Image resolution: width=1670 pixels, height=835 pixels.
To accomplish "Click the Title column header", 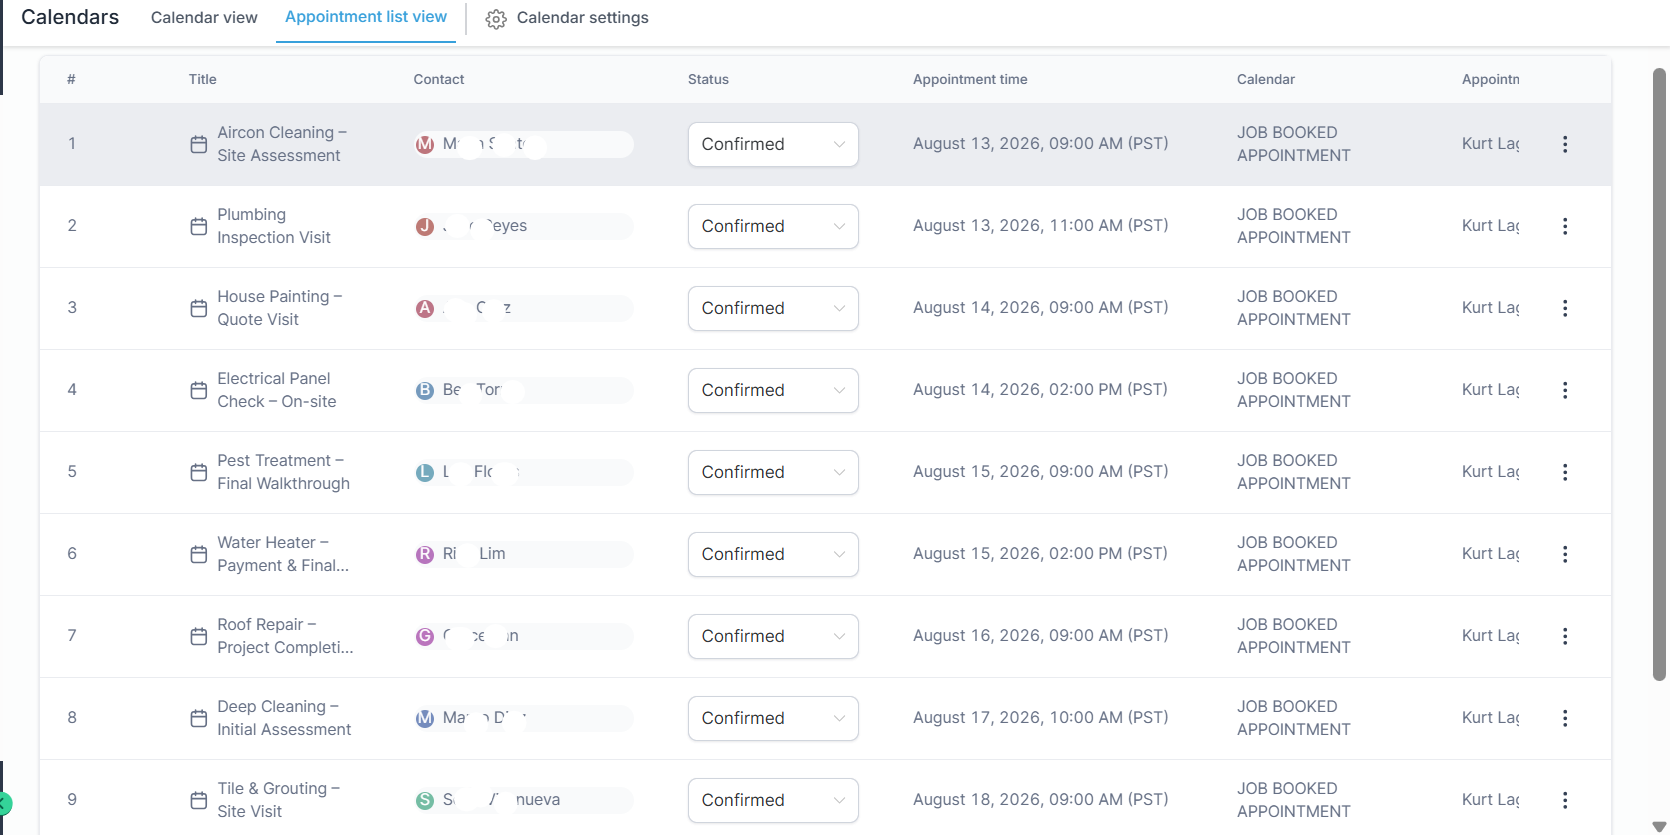I will tap(203, 79).
